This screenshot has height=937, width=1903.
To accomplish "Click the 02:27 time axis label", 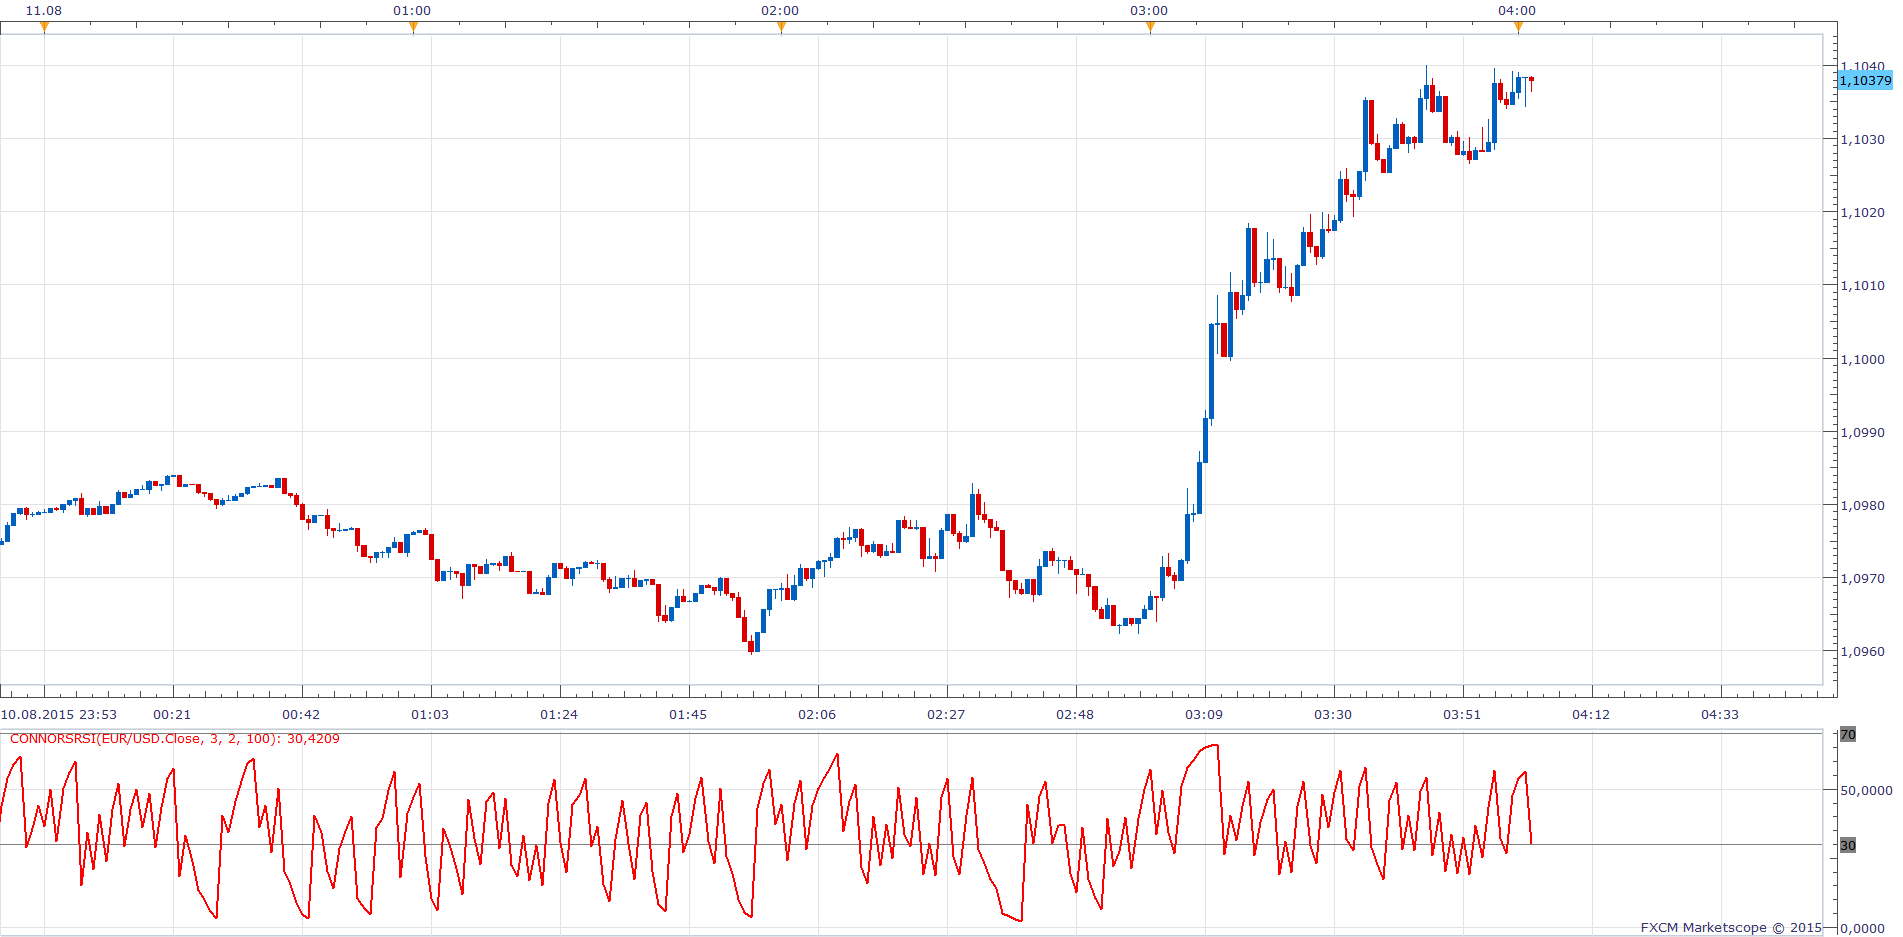I will pyautogui.click(x=946, y=714).
